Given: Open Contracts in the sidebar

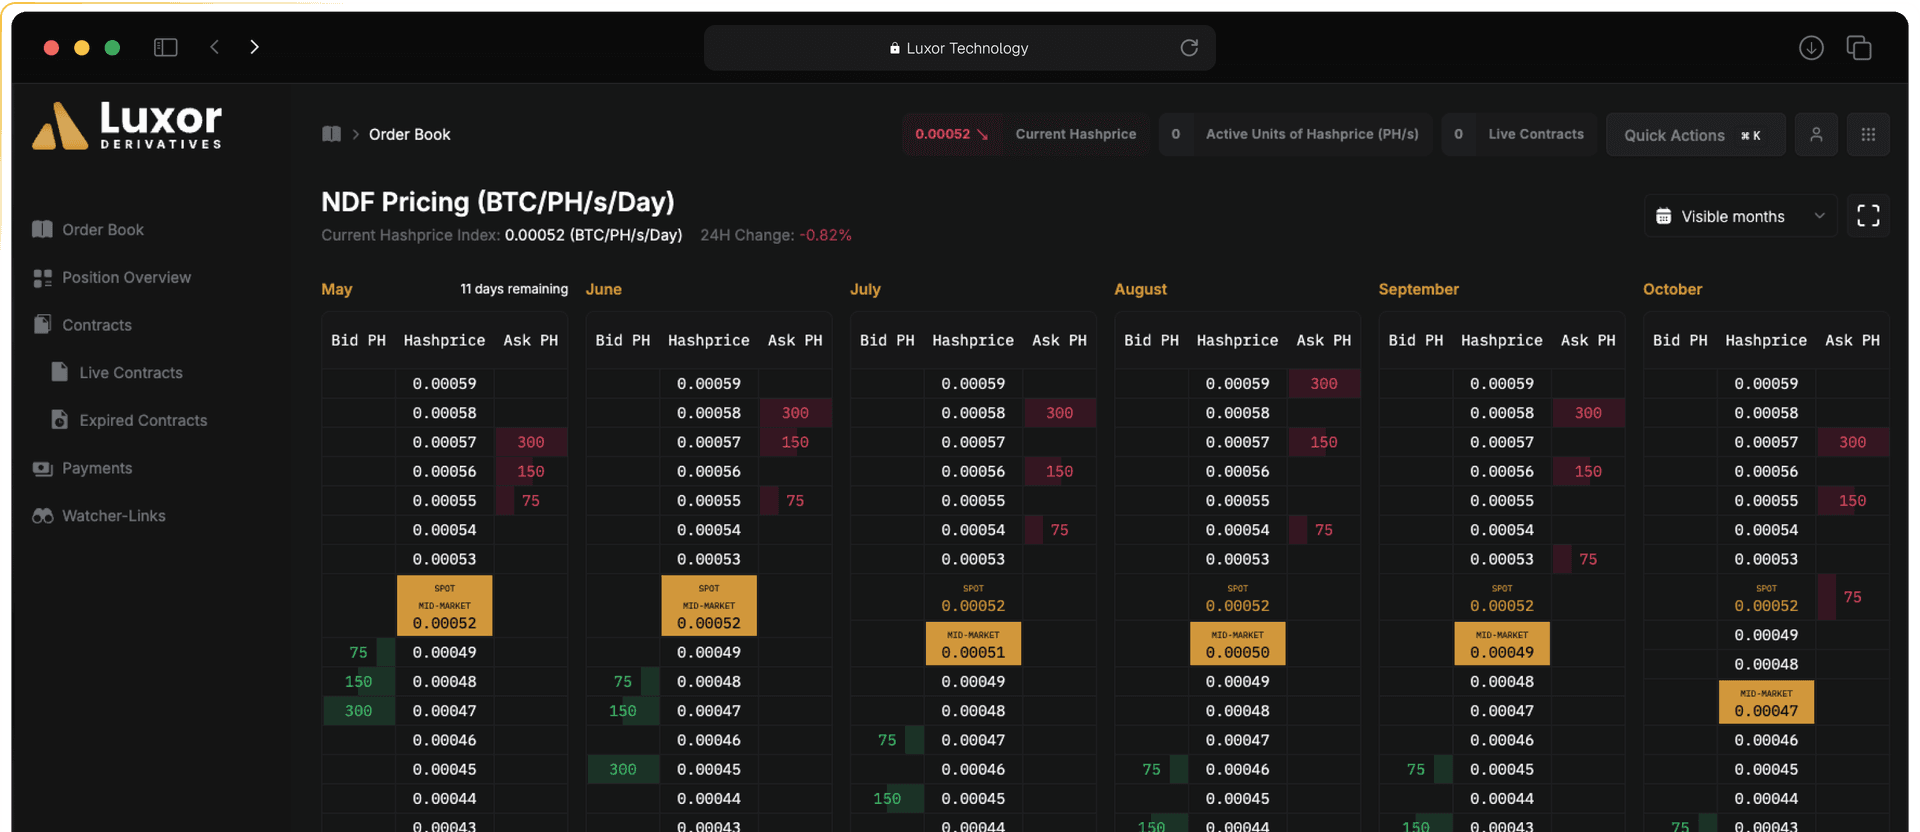Looking at the screenshot, I should coord(97,325).
